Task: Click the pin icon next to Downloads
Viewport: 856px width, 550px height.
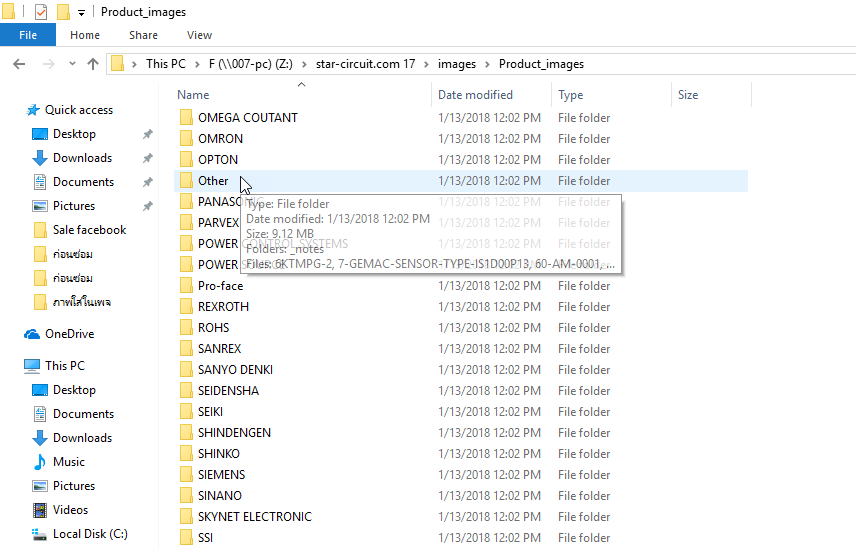Action: tap(147, 158)
